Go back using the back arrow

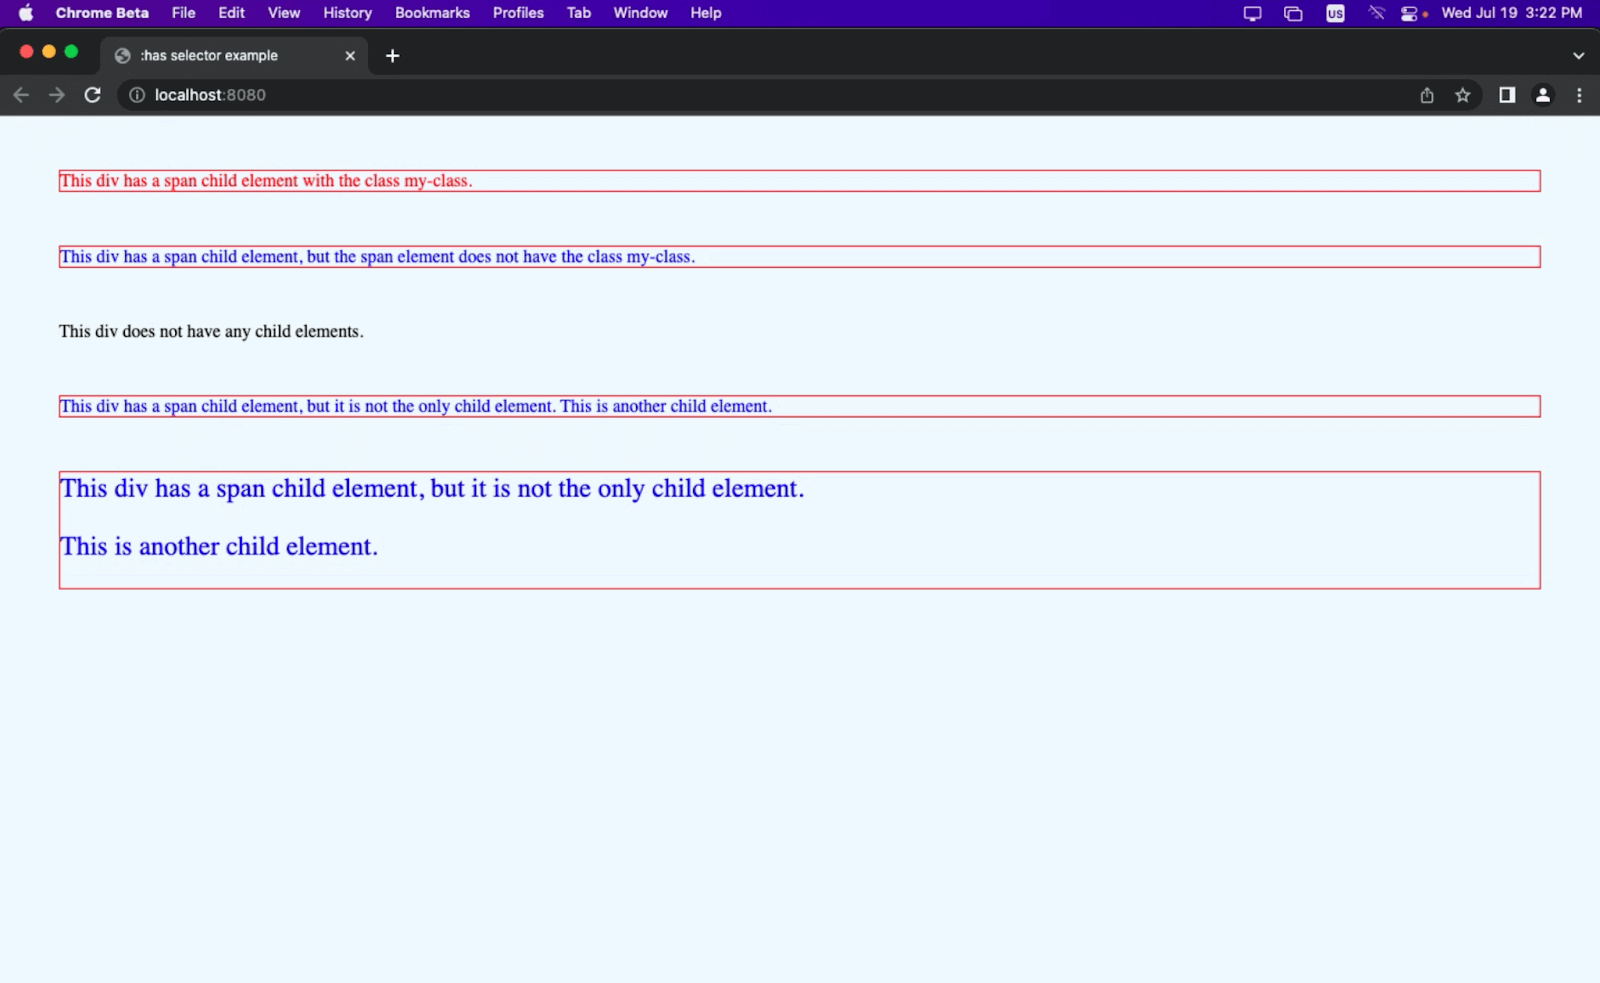(x=21, y=95)
